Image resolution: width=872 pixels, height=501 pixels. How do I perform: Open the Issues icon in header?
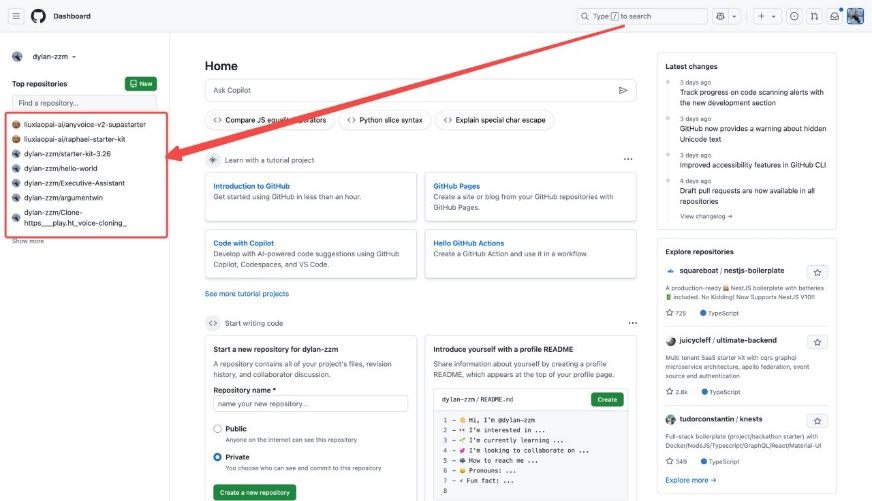(794, 16)
